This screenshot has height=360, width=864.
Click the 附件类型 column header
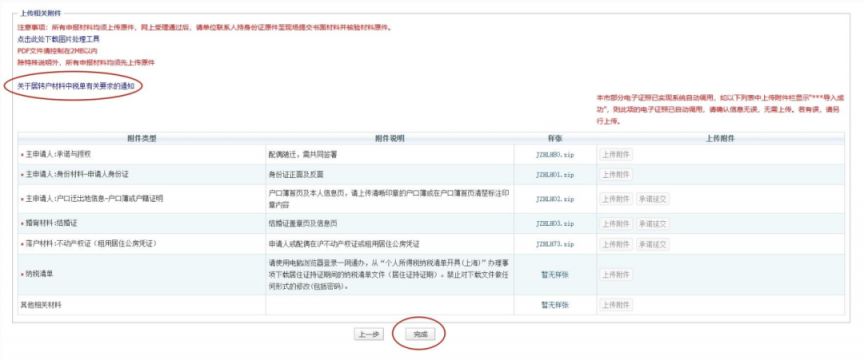click(142, 139)
